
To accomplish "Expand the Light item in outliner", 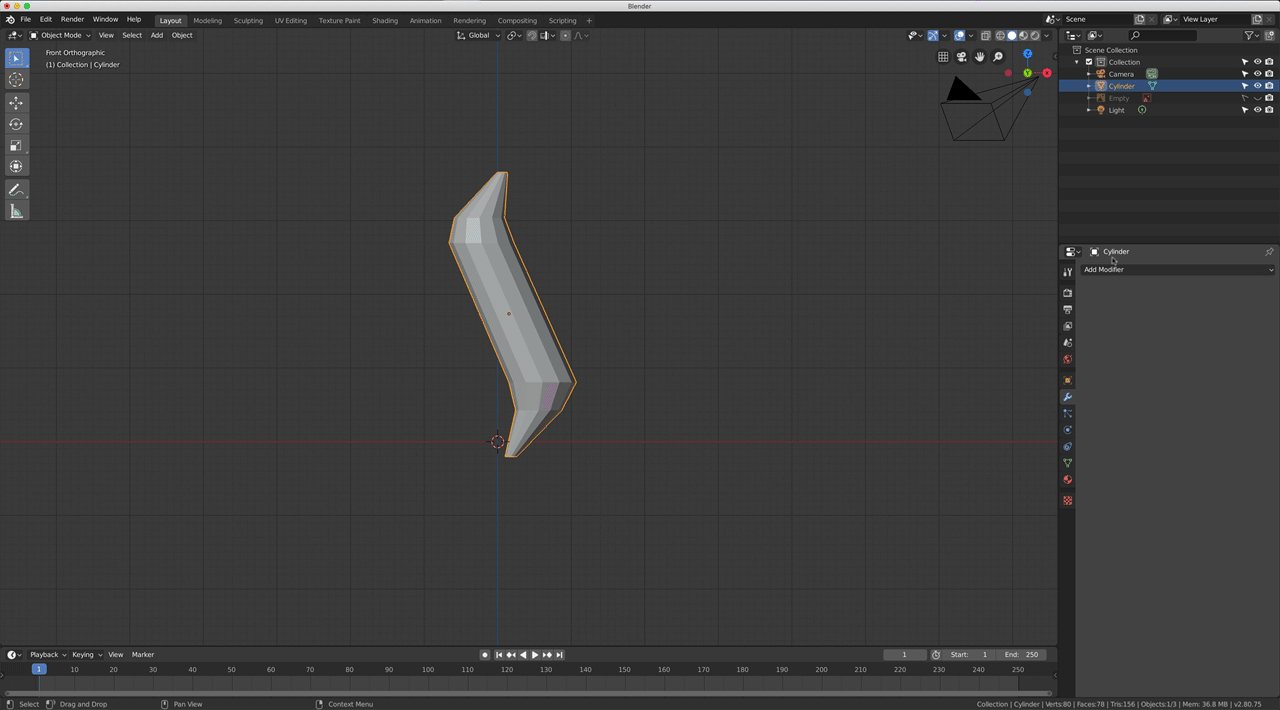I will [1089, 110].
